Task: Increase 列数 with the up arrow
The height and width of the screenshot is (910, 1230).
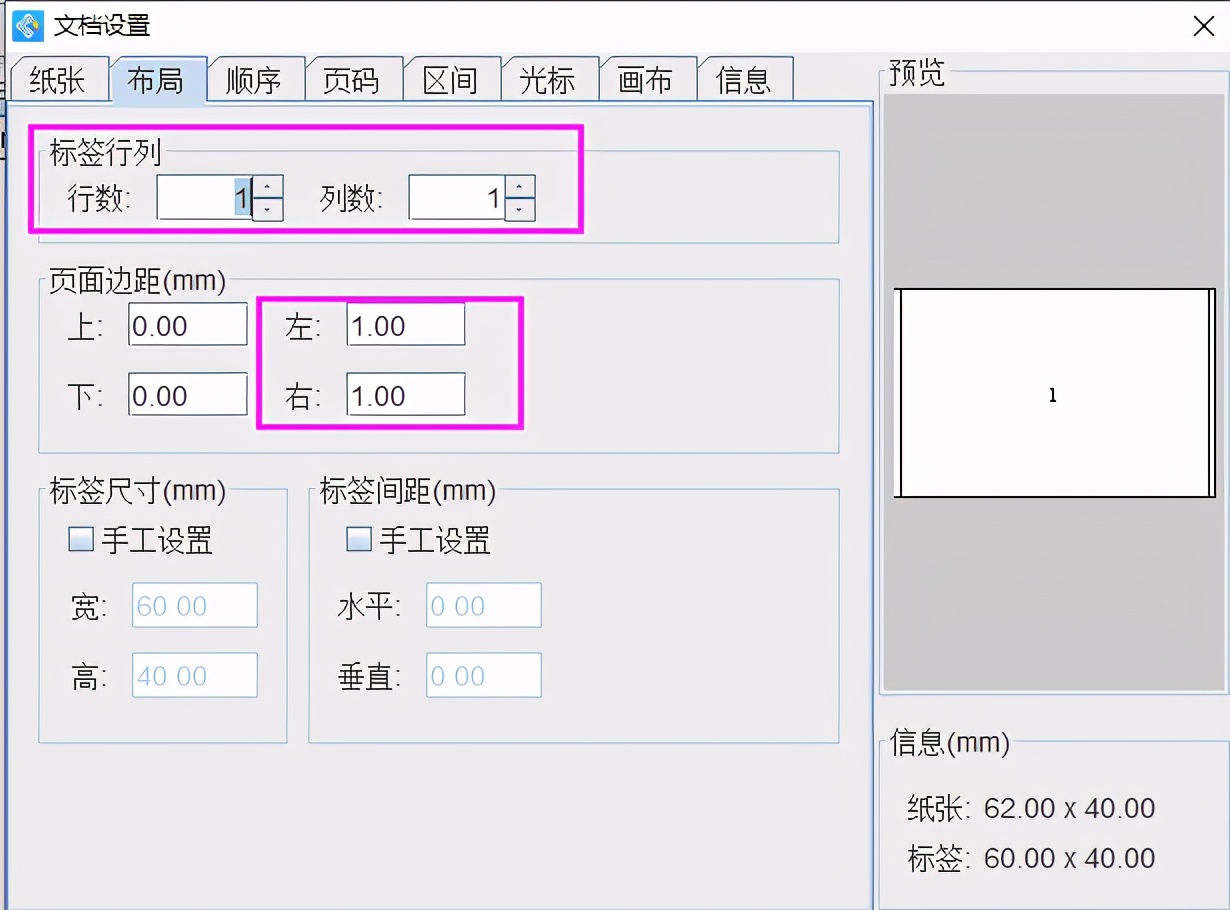Action: (x=520, y=187)
